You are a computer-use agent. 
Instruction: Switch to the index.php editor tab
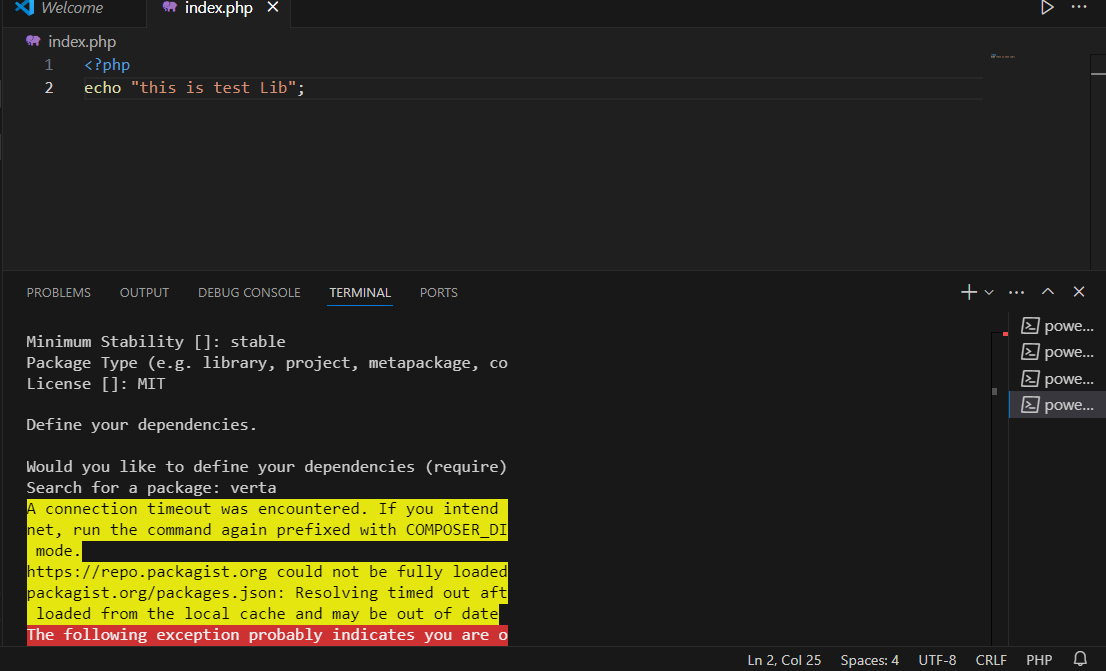218,8
